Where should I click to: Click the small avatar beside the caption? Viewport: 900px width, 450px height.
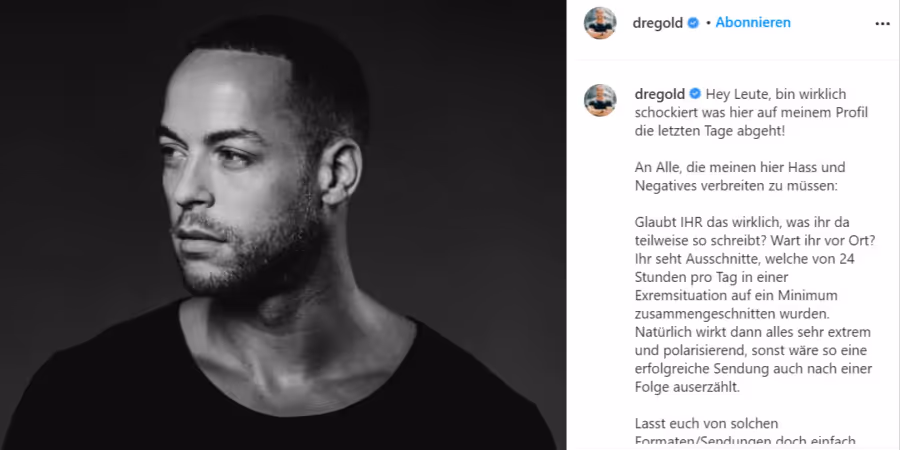pos(600,100)
